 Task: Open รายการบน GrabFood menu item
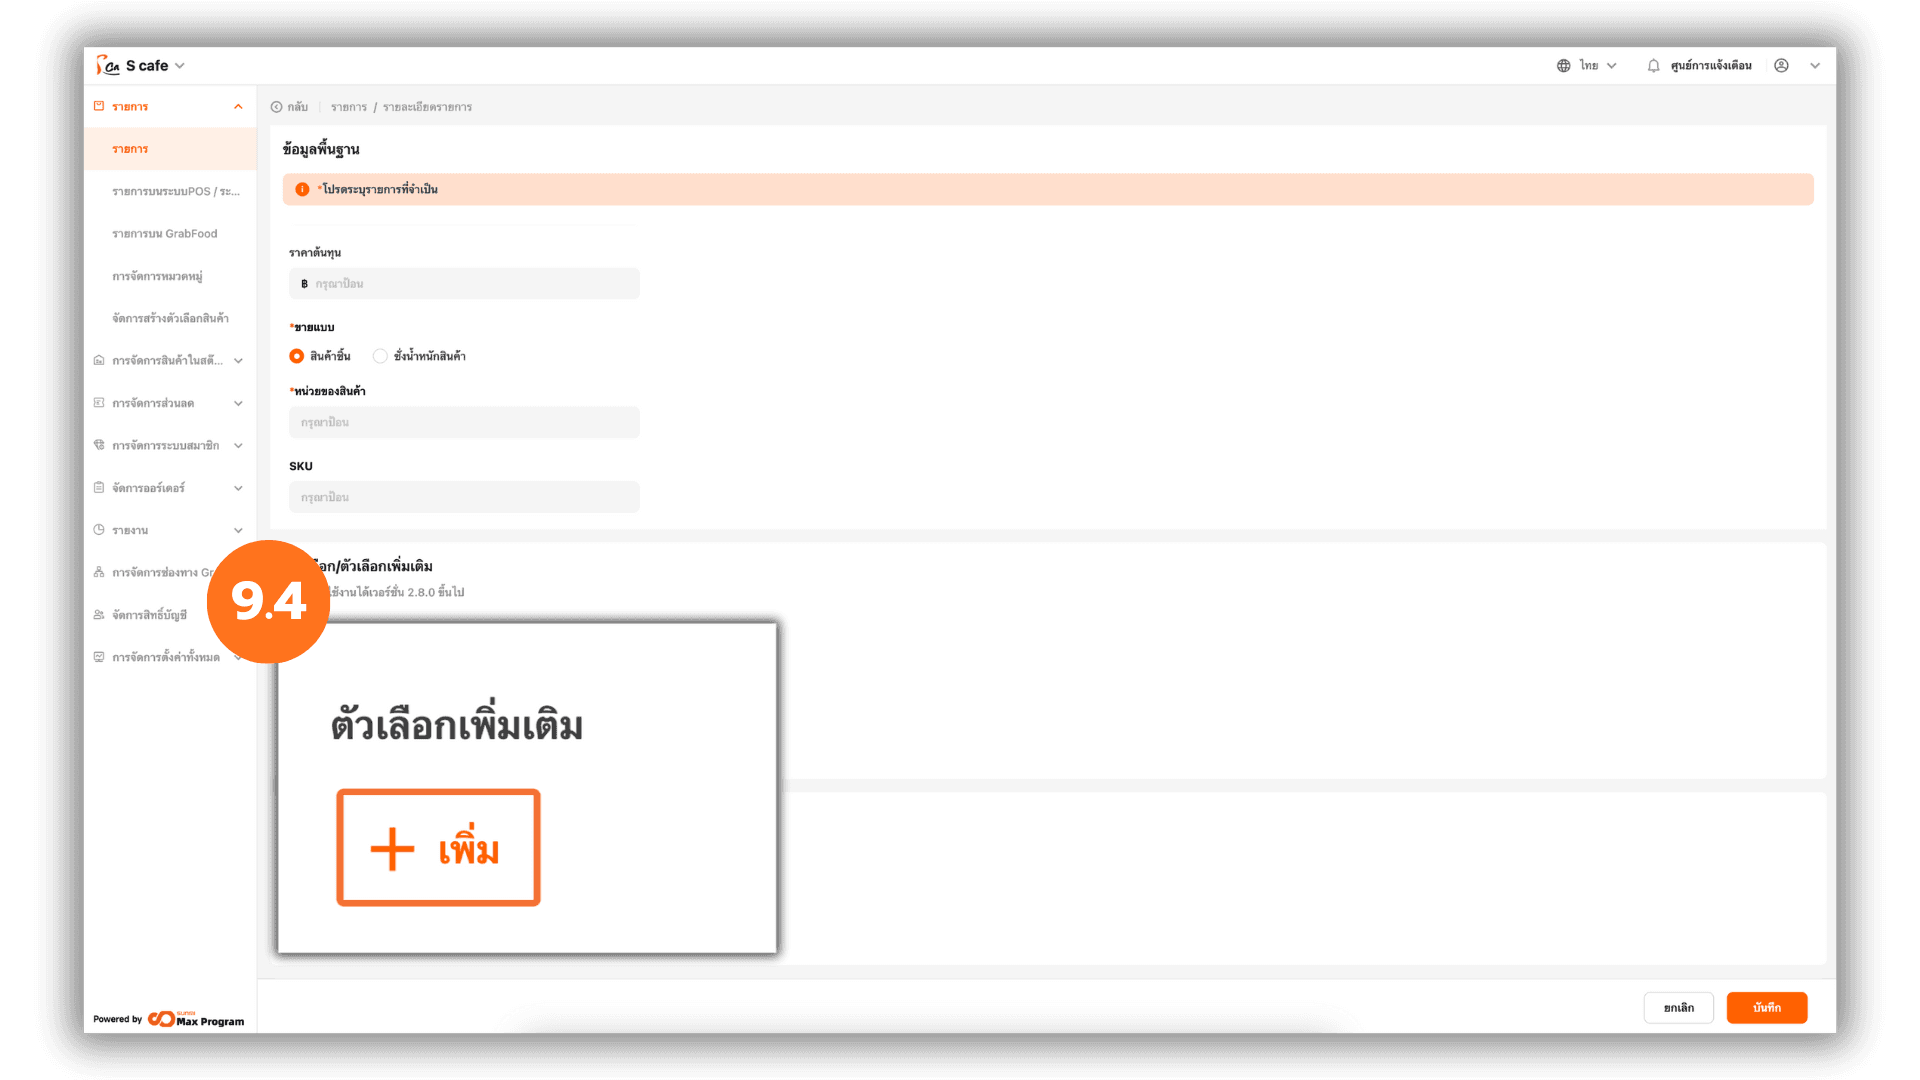point(164,234)
